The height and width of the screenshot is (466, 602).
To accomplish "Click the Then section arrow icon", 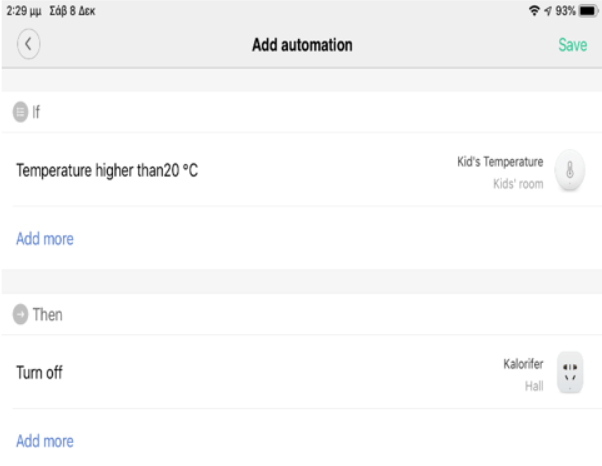I will click(22, 315).
